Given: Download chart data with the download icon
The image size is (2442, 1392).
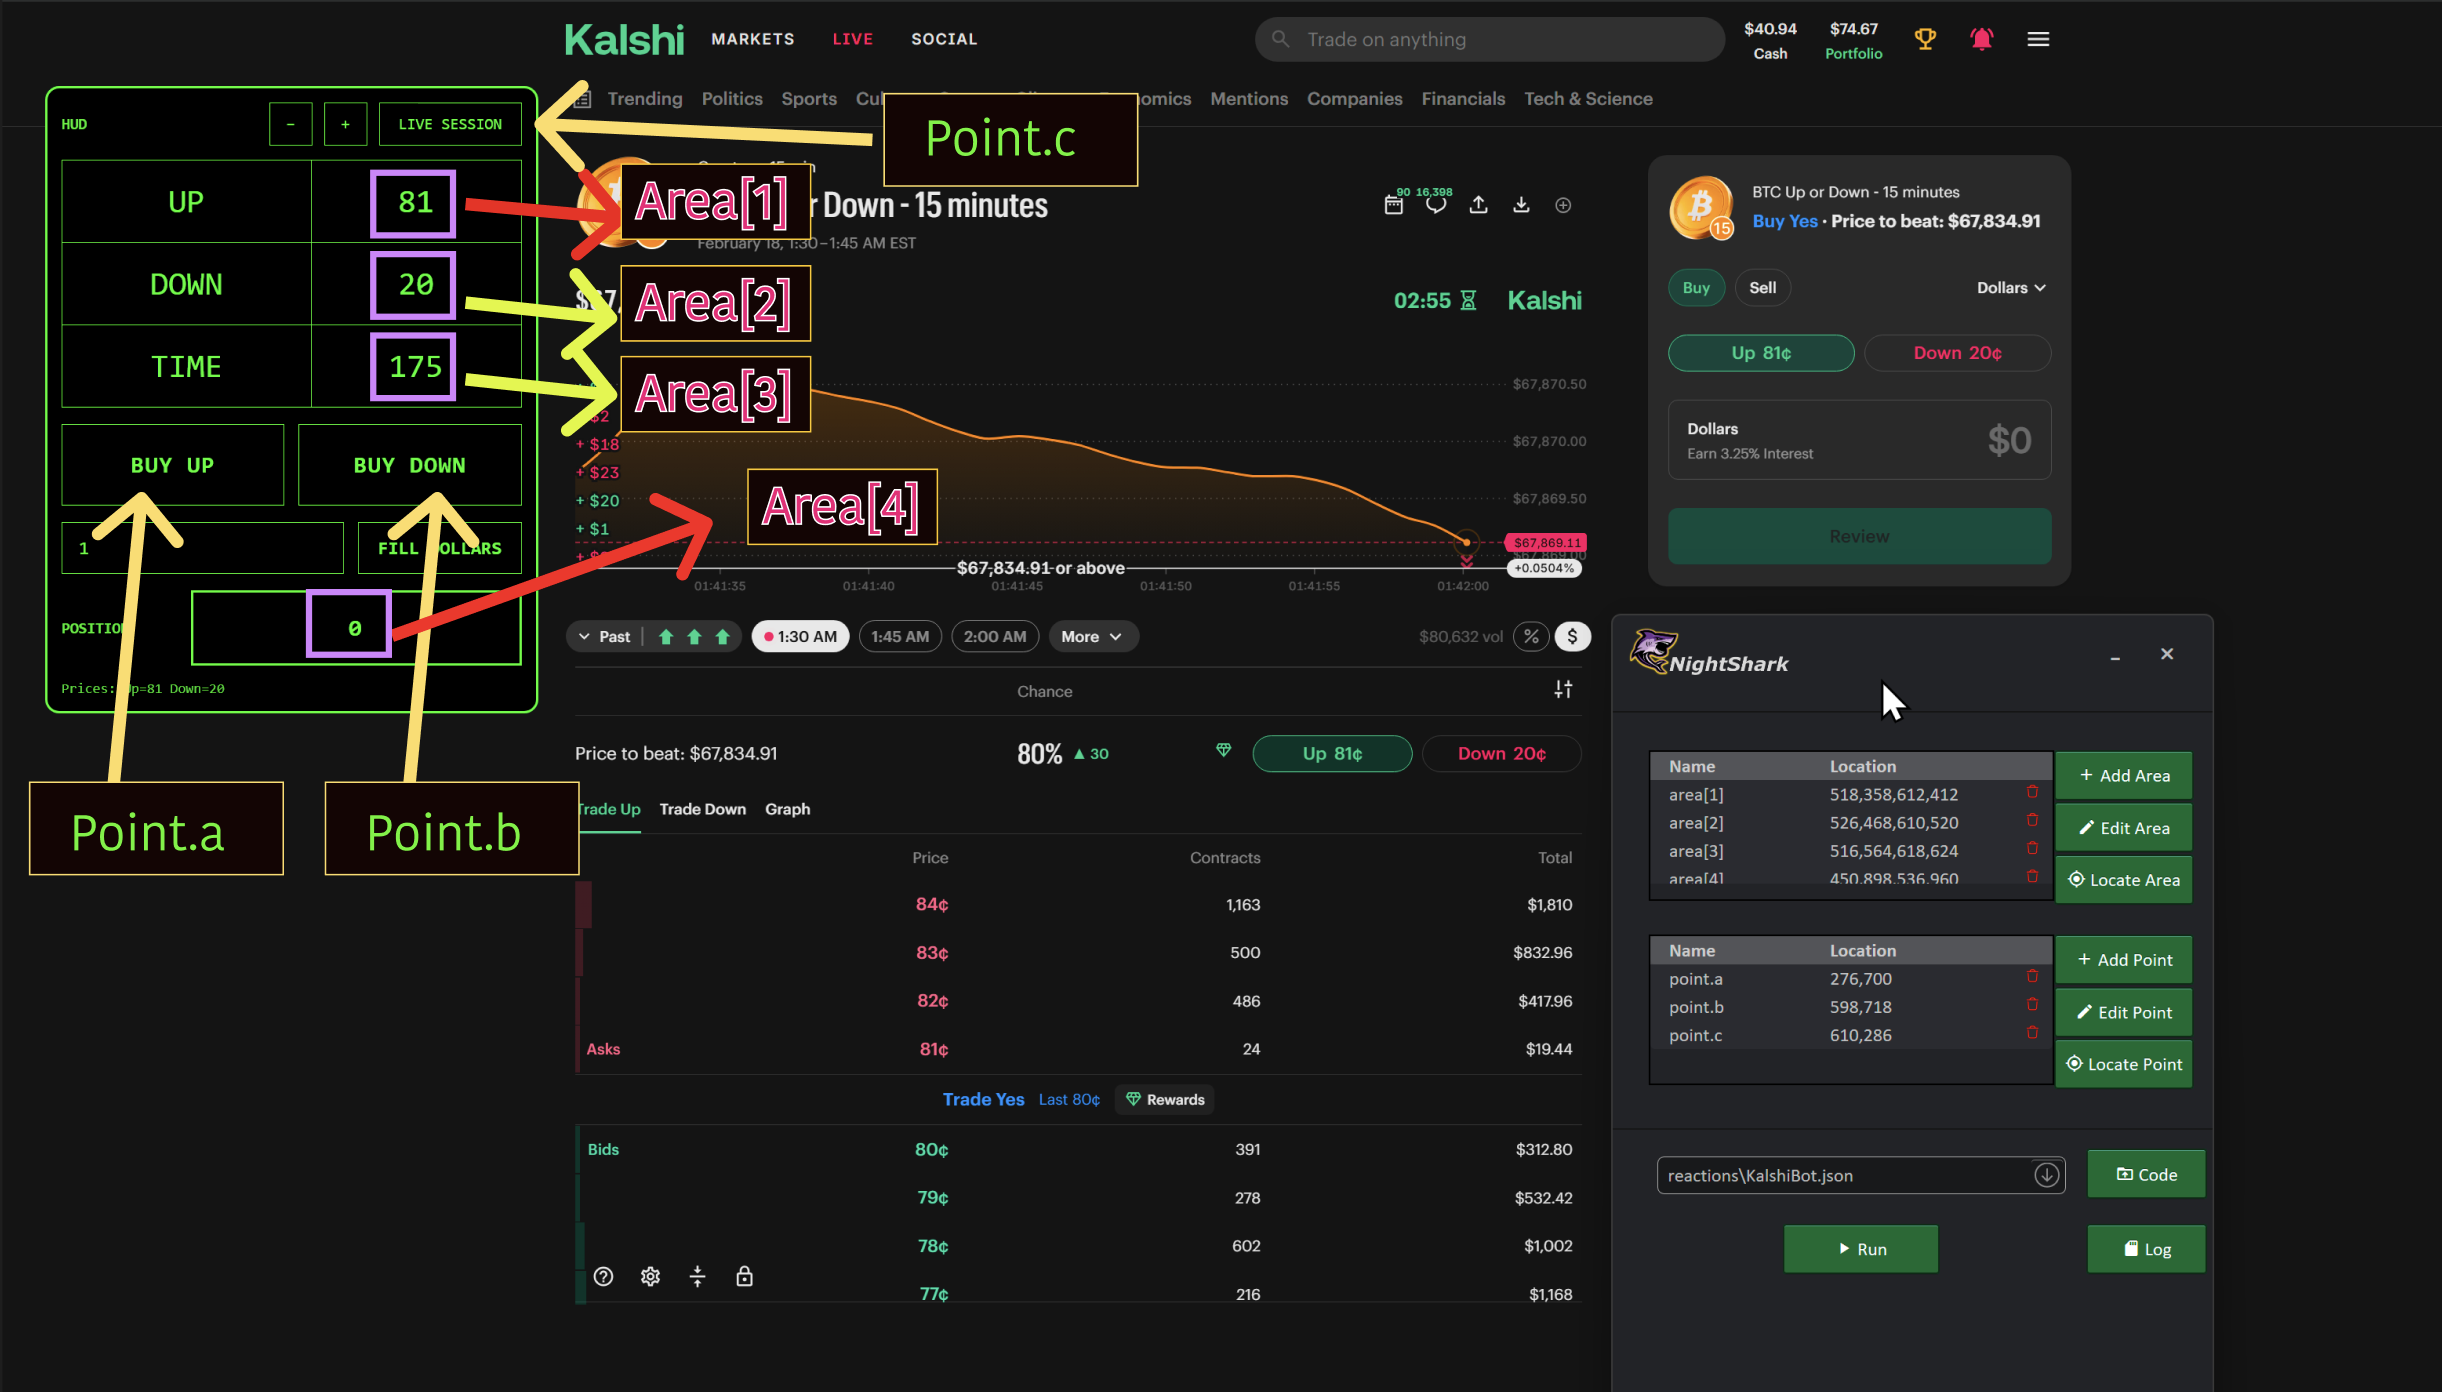Looking at the screenshot, I should pos(1521,204).
